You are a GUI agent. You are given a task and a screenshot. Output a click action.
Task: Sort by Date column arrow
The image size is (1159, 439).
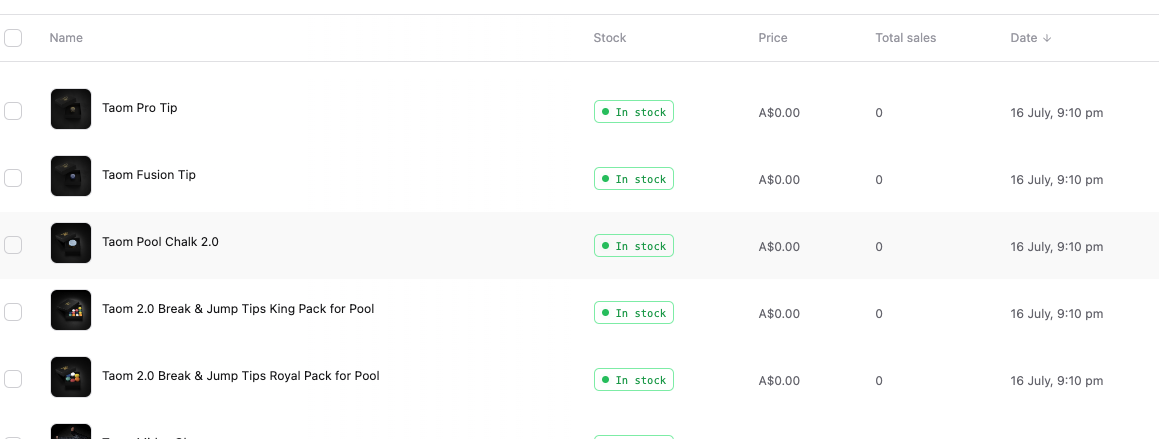point(1047,38)
